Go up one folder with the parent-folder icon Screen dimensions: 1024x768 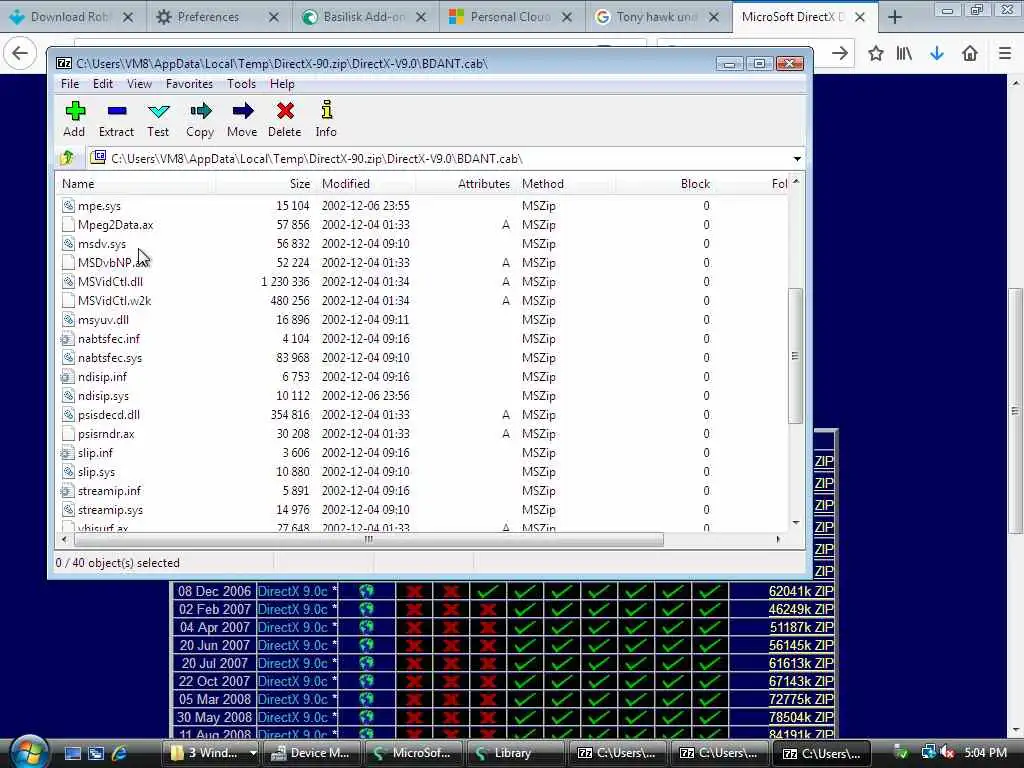(67, 158)
